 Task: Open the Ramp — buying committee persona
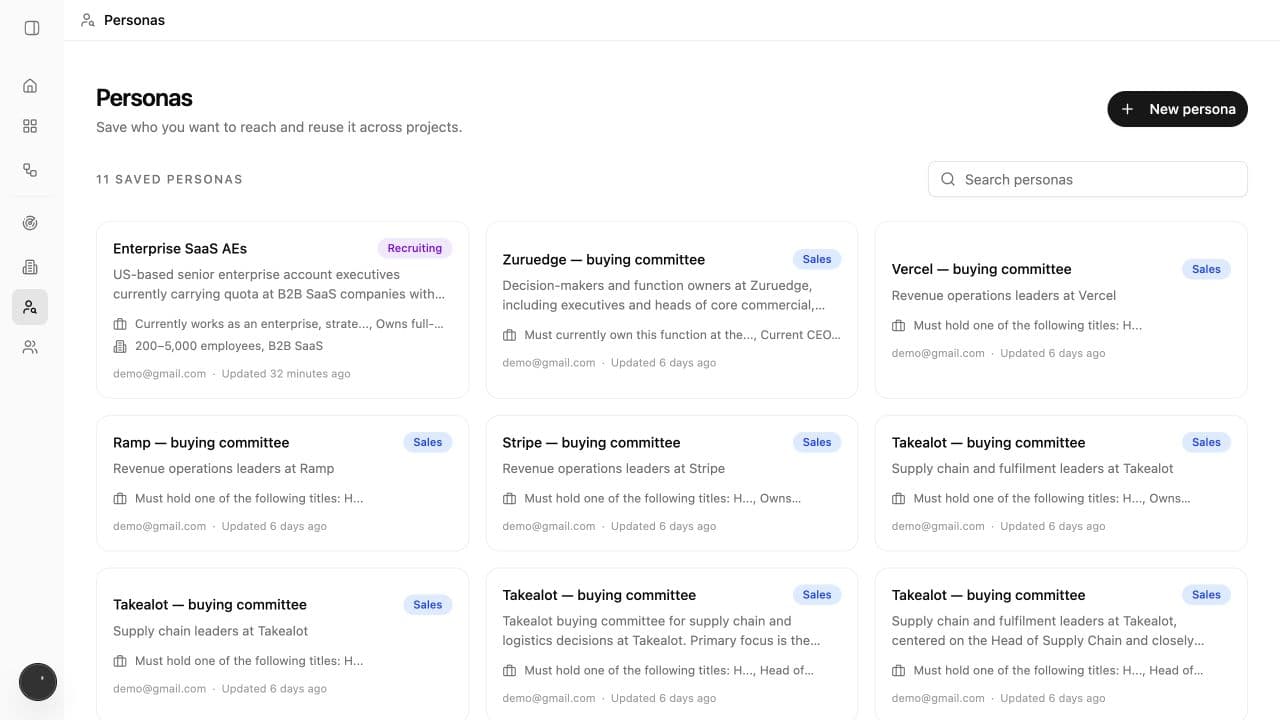tap(282, 483)
